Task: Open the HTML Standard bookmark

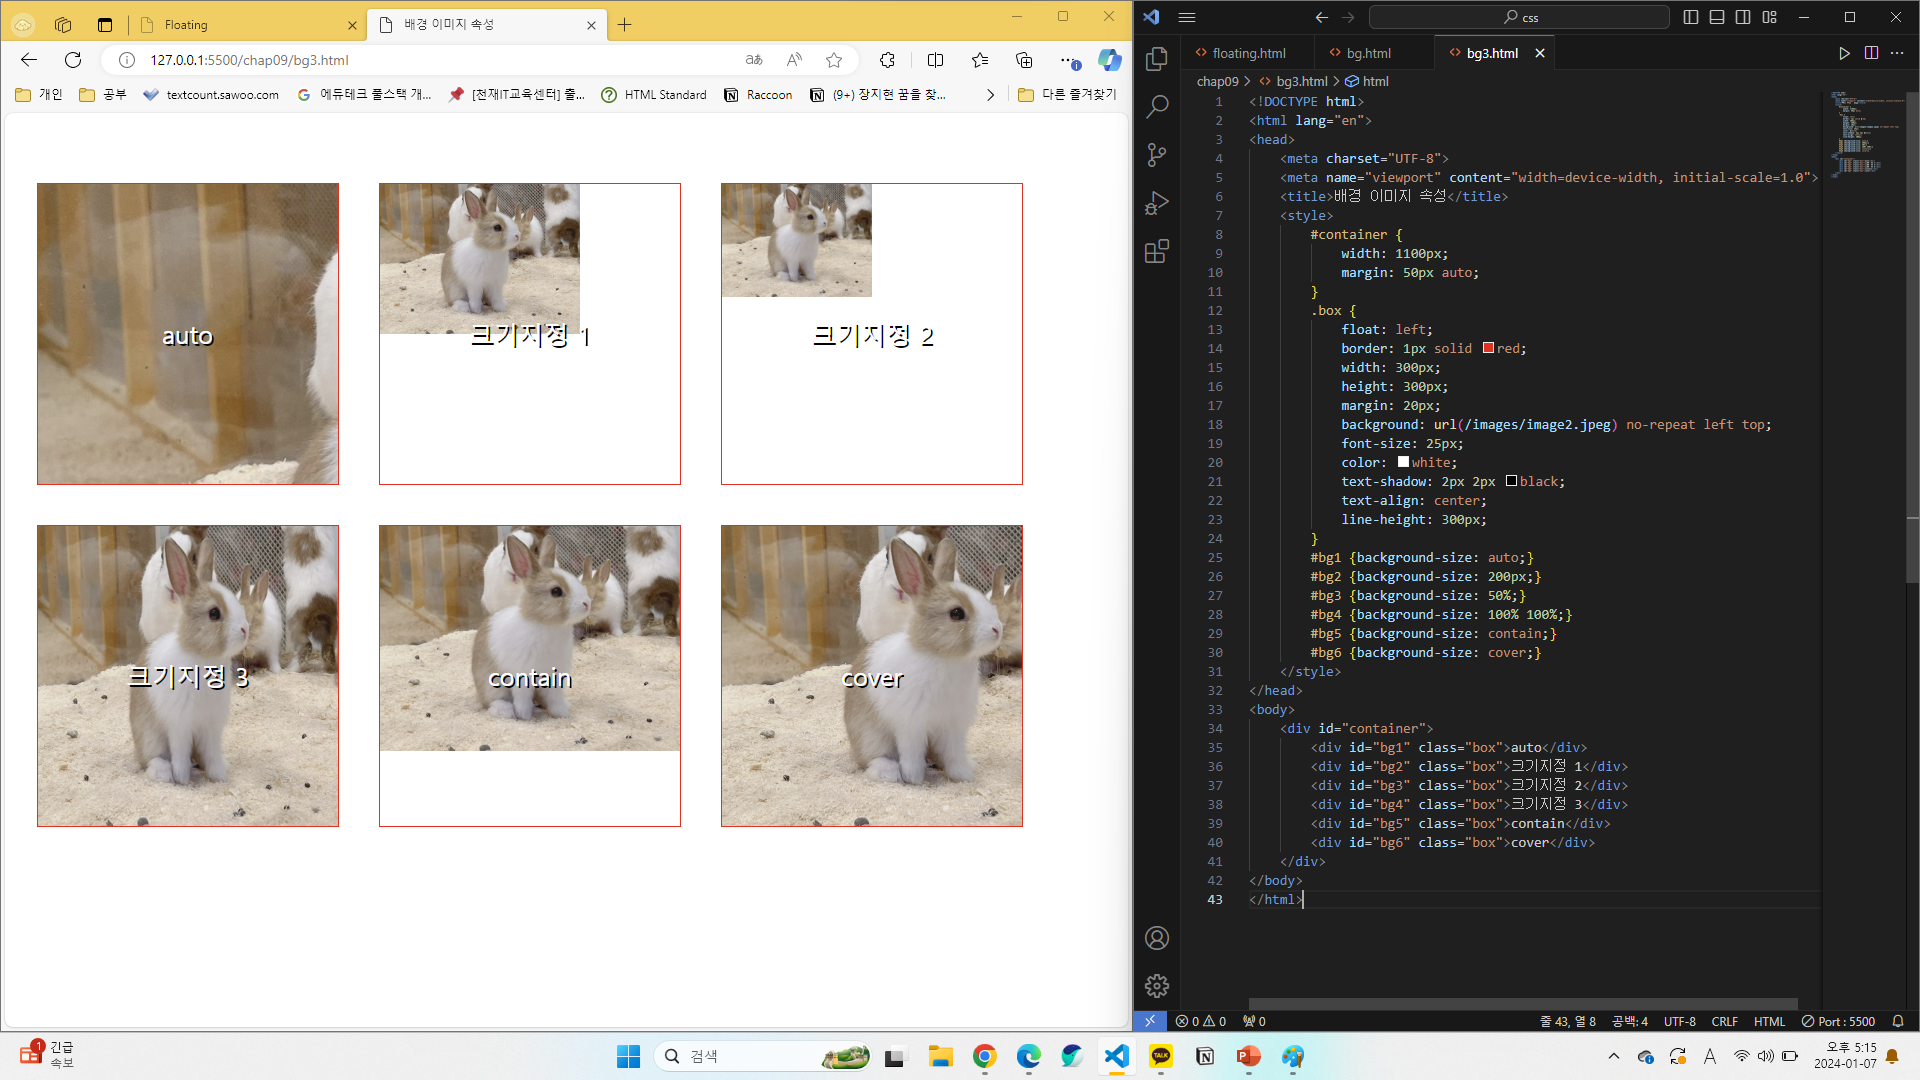Action: pyautogui.click(x=654, y=95)
